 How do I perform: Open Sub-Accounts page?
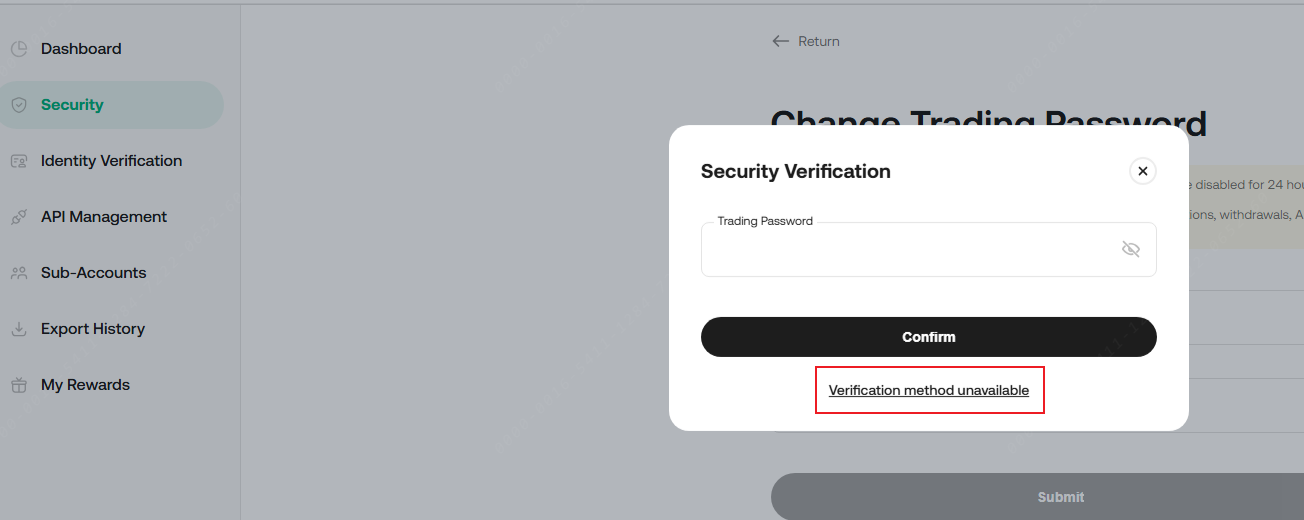pyautogui.click(x=93, y=273)
